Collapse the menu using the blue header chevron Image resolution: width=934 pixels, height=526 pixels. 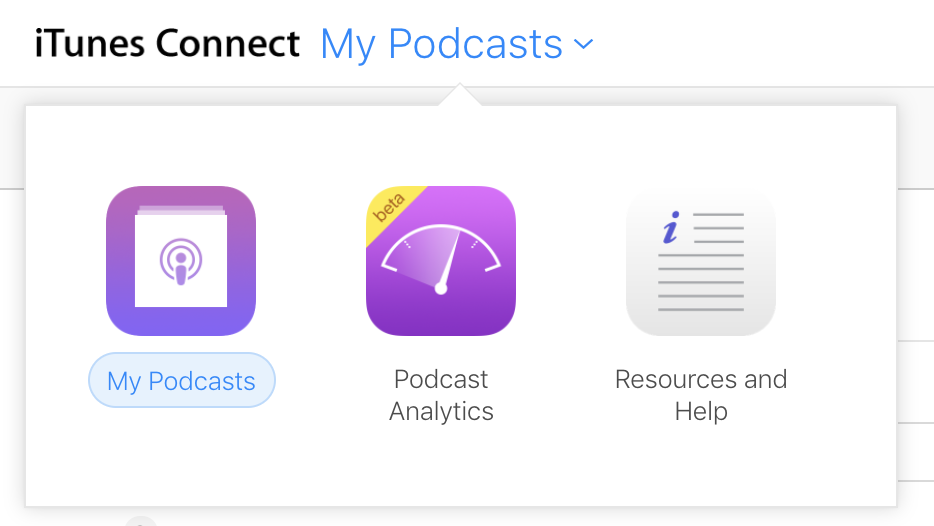click(584, 44)
